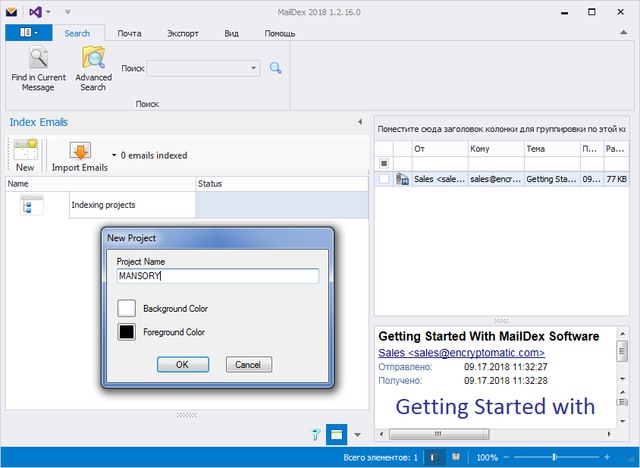This screenshot has width=640, height=468.
Task: Click the book reading view icon in status bar
Action: tap(456, 457)
